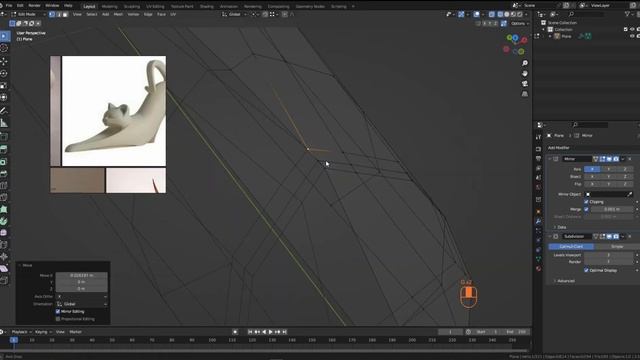This screenshot has height=360, width=640.
Task: Open the Object Data properties tab icon
Action: (x=538, y=259)
